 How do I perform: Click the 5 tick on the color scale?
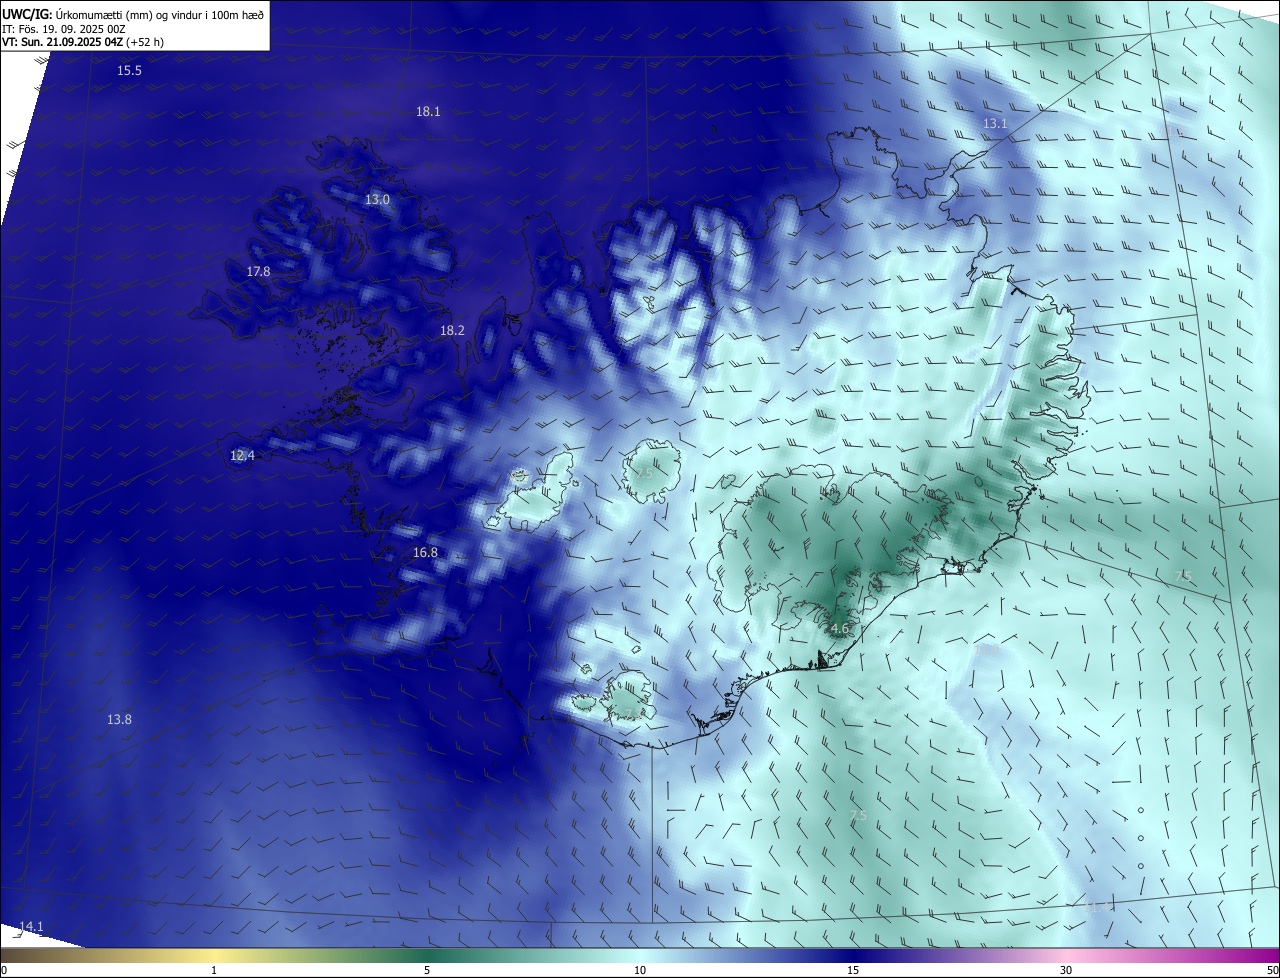(x=427, y=970)
